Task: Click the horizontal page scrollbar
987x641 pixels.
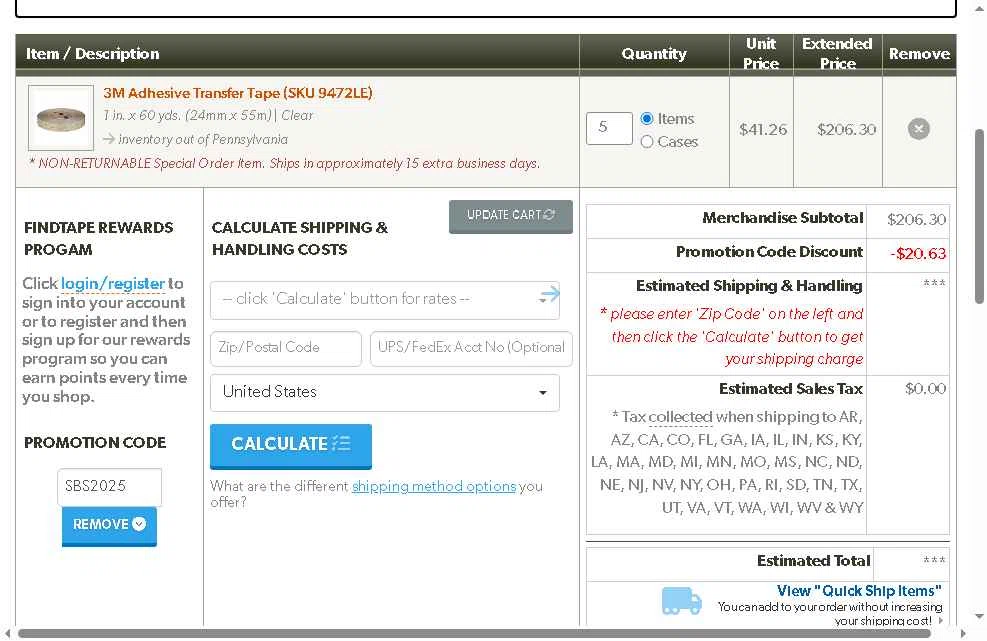Action: (474, 633)
